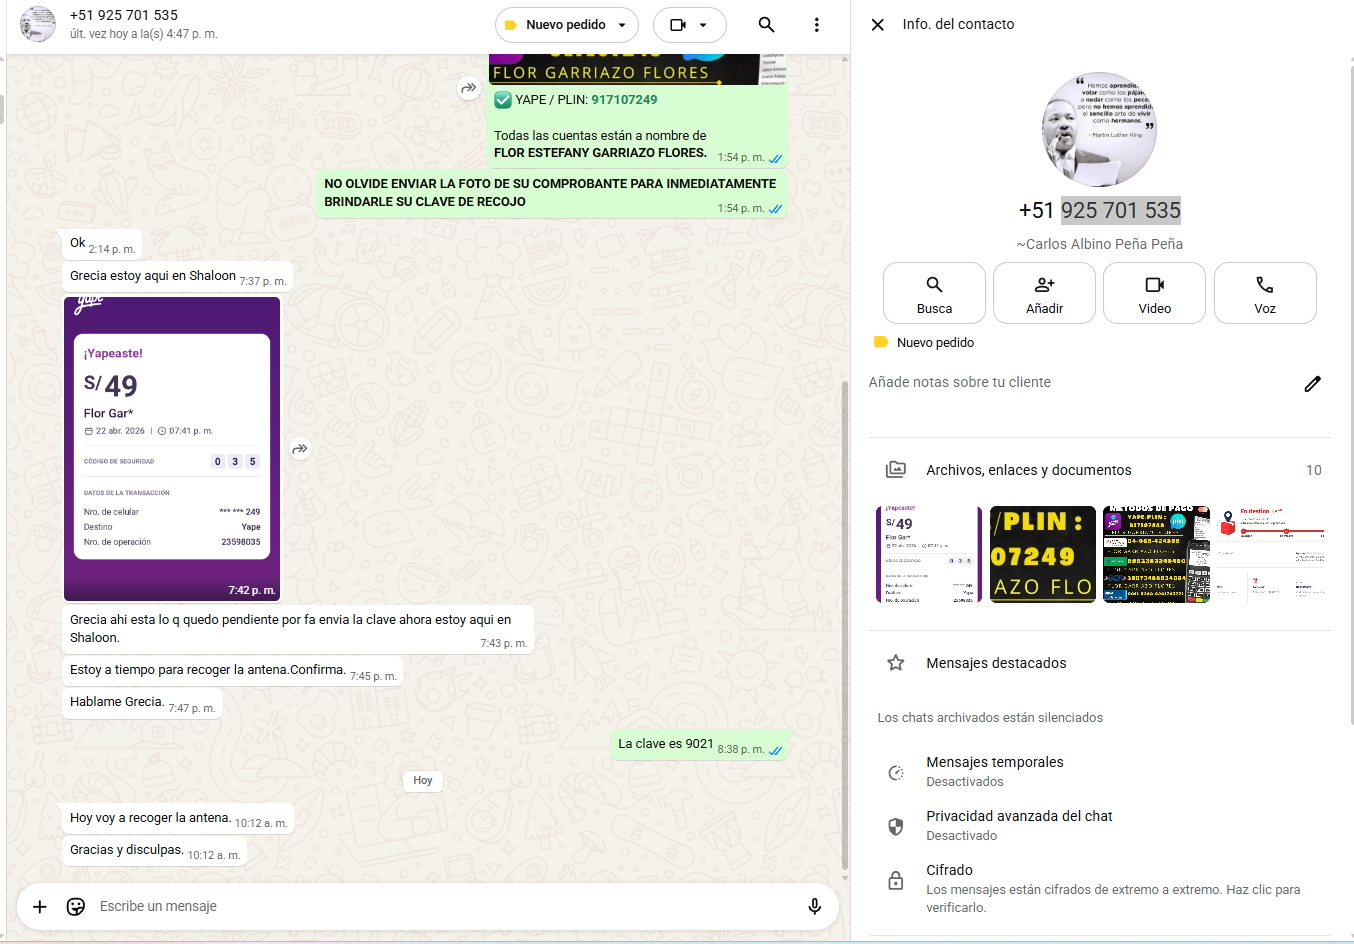The width and height of the screenshot is (1354, 944).
Task: Edit client notes with pencil icon
Action: click(1312, 383)
